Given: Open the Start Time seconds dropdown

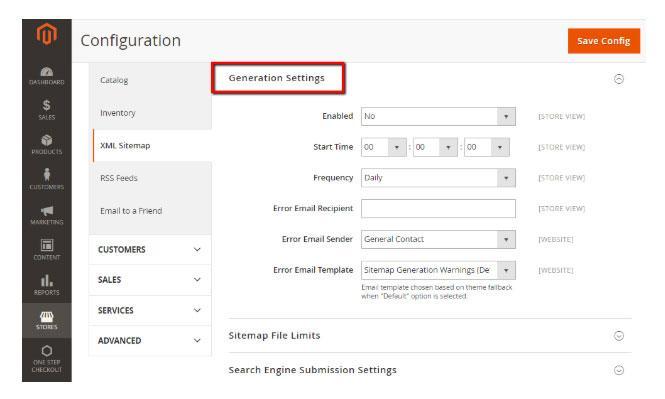Looking at the screenshot, I should tap(487, 147).
